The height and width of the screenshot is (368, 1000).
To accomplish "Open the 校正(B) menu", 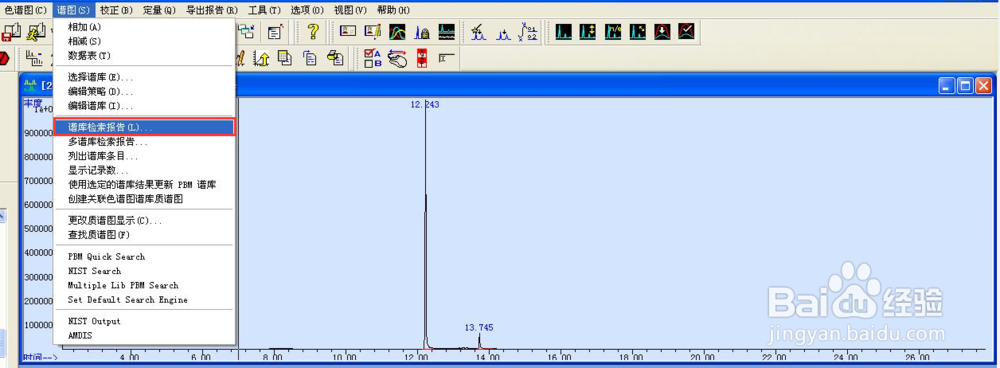I will click(x=117, y=10).
